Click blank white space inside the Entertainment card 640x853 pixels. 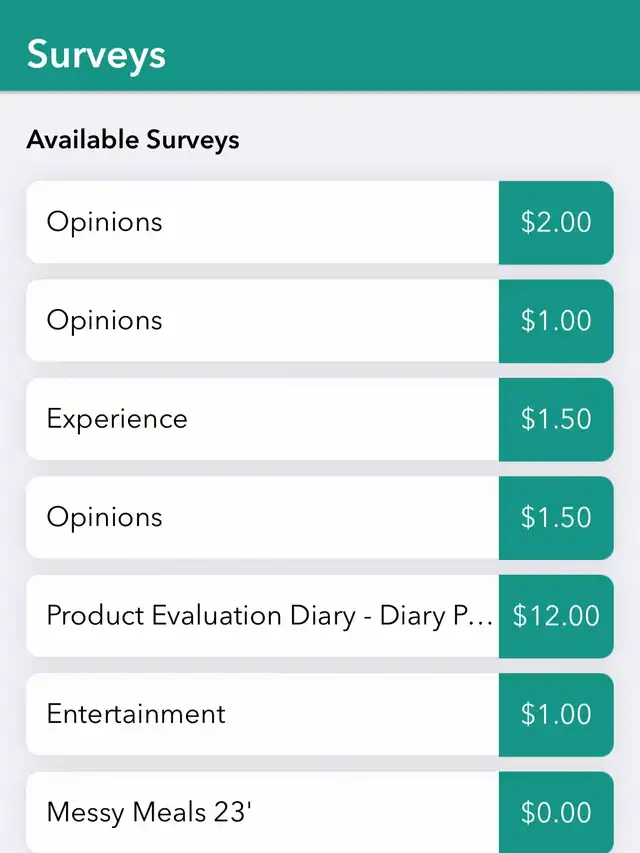pyautogui.click(x=370, y=714)
